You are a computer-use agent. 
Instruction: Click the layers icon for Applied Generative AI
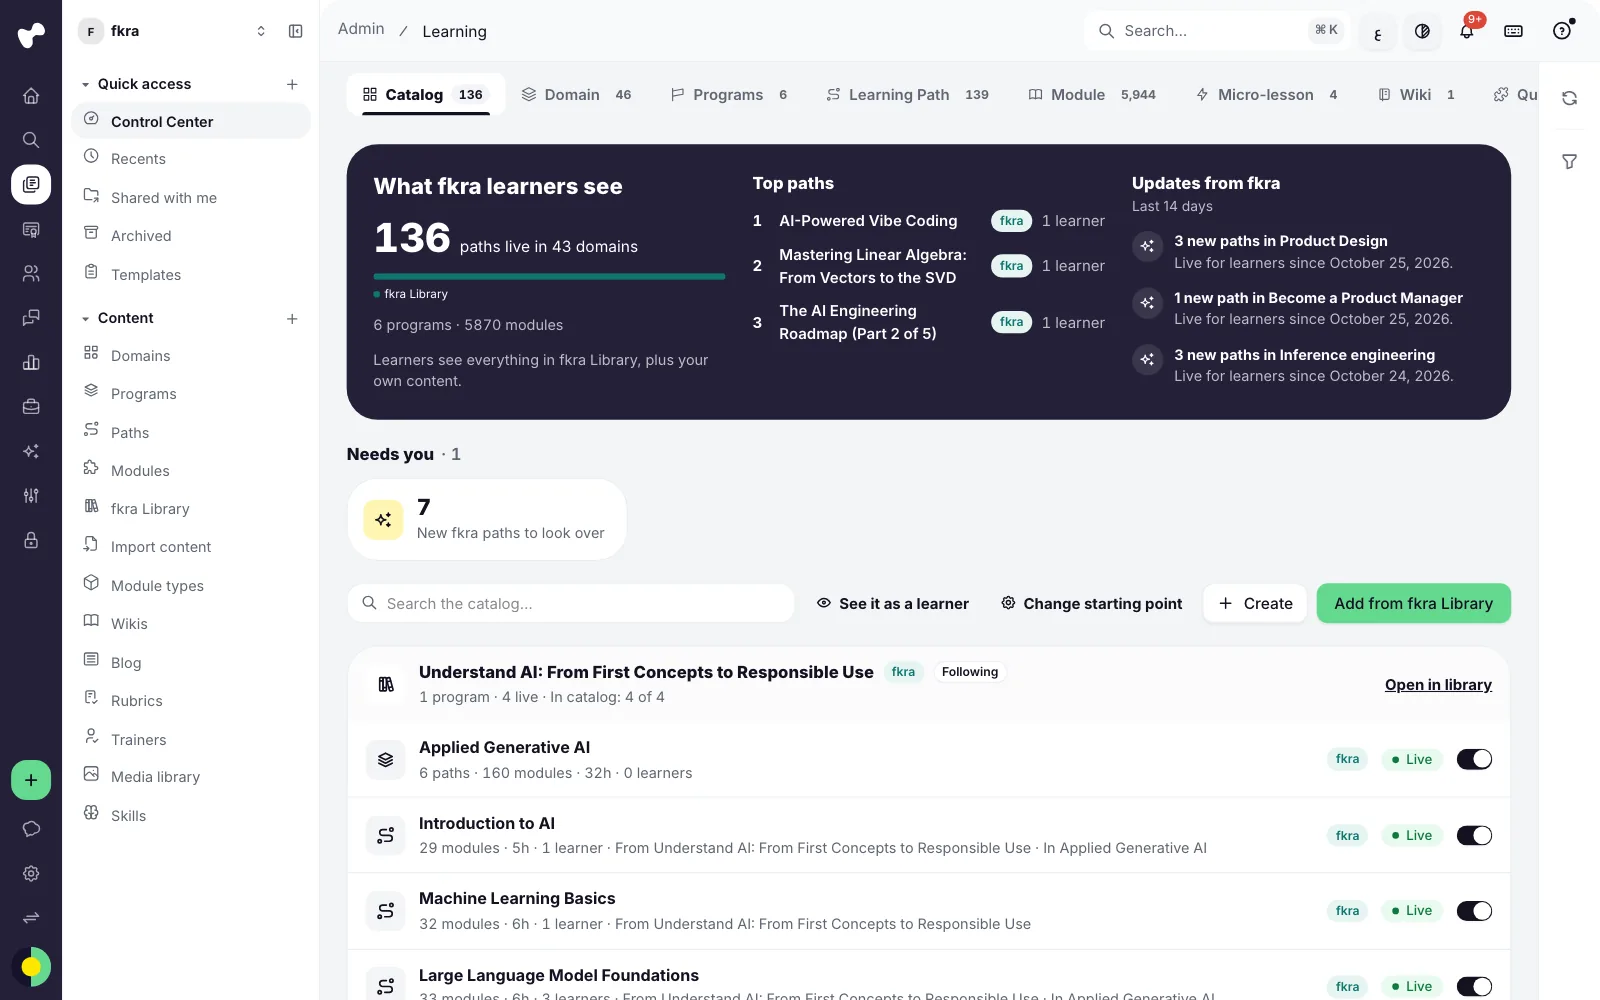click(x=386, y=760)
